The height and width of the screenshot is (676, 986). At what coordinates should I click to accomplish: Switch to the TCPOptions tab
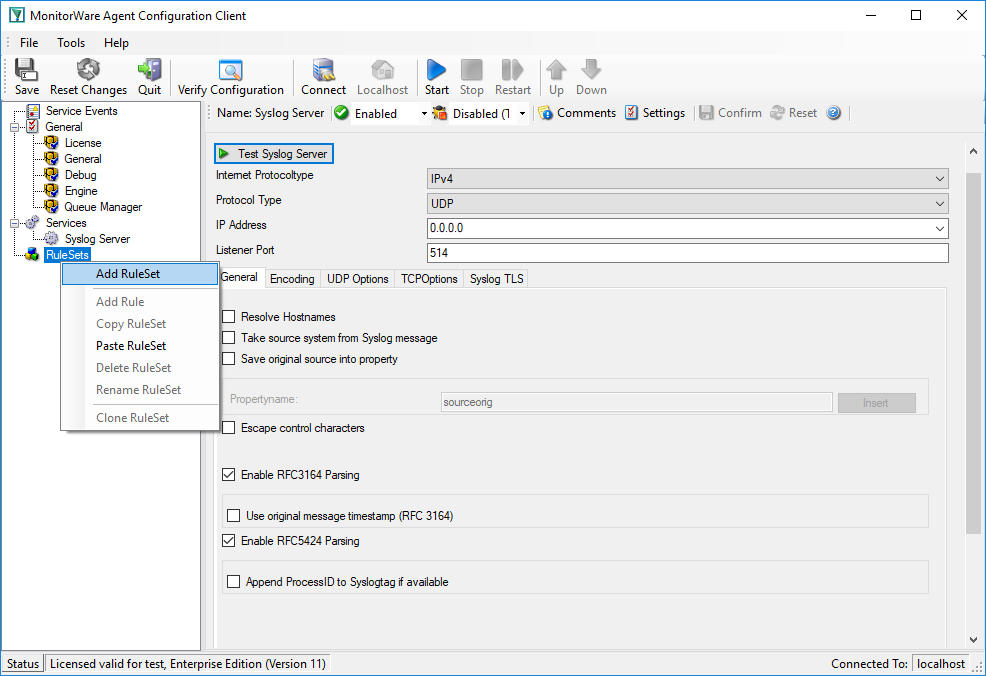click(x=429, y=279)
